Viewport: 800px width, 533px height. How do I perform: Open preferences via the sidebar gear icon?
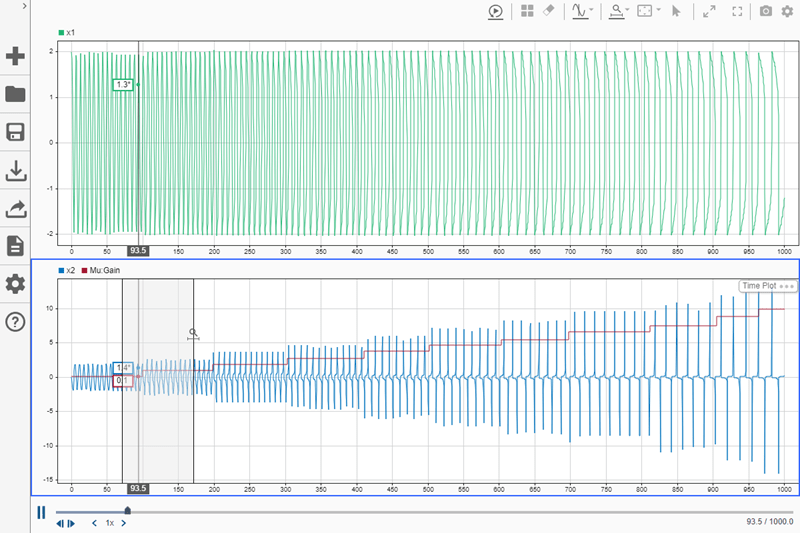(15, 284)
